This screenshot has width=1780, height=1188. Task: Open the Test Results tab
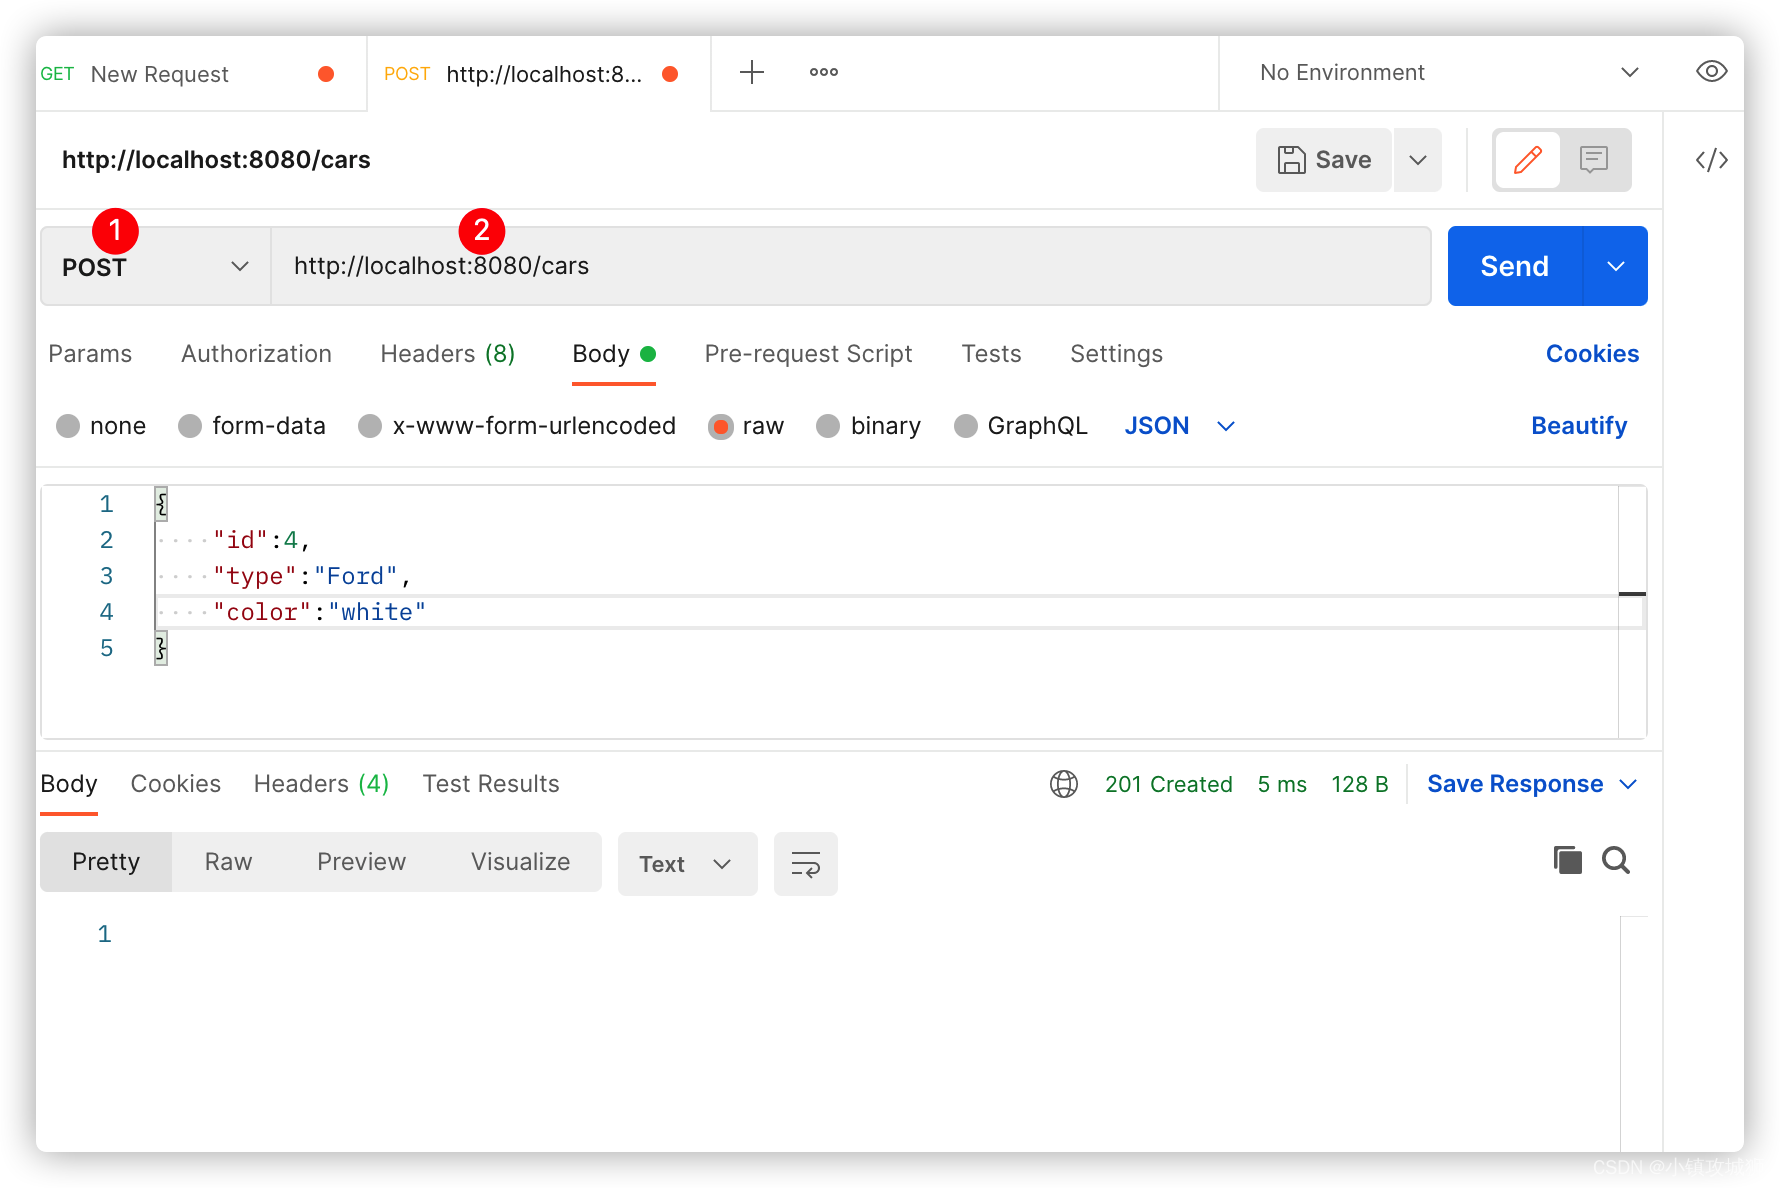tap(491, 784)
